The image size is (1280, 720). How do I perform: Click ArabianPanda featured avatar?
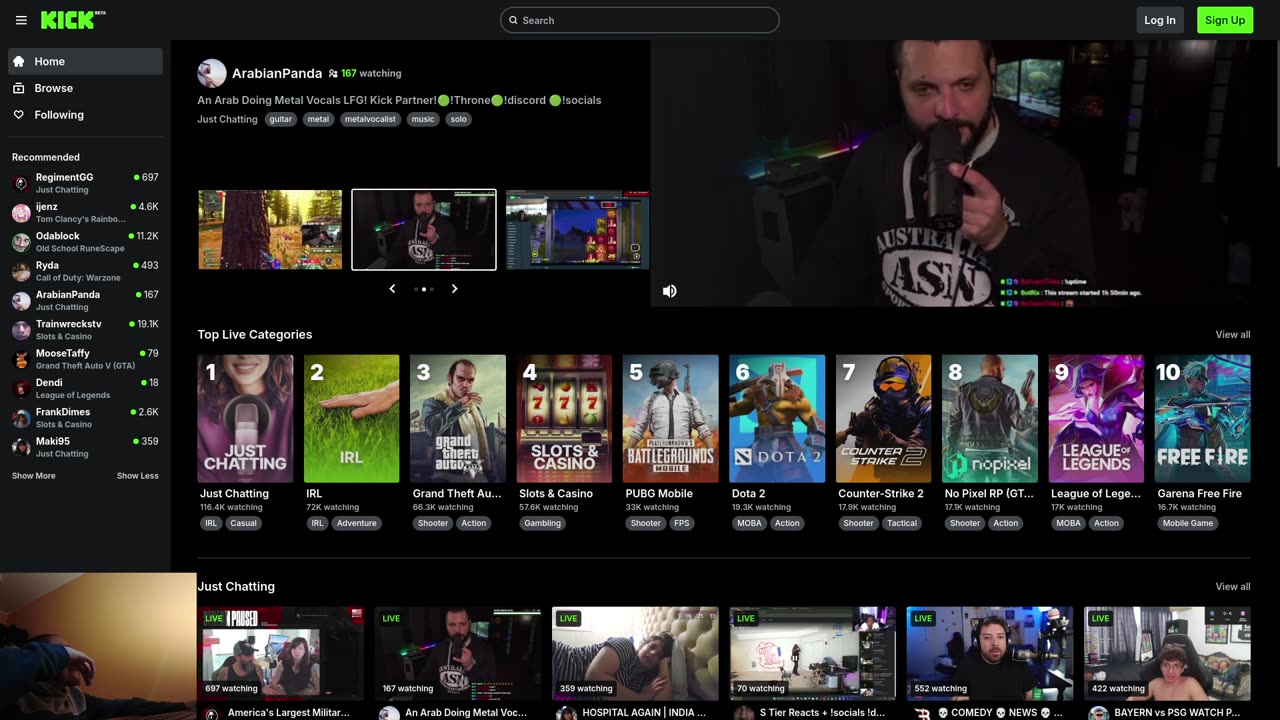pyautogui.click(x=212, y=73)
